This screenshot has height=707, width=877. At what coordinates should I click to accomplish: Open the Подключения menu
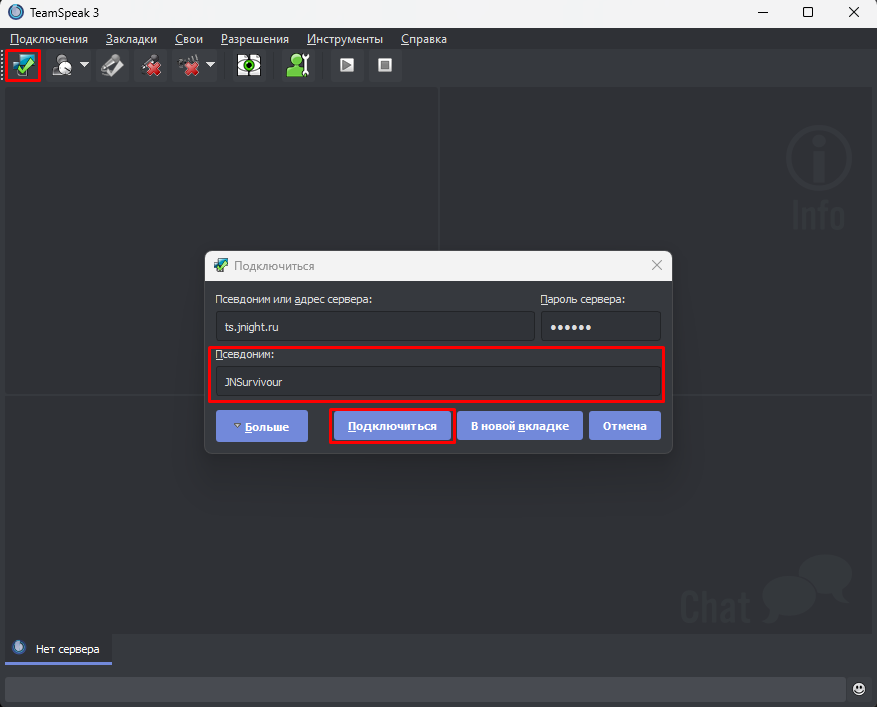click(x=49, y=39)
